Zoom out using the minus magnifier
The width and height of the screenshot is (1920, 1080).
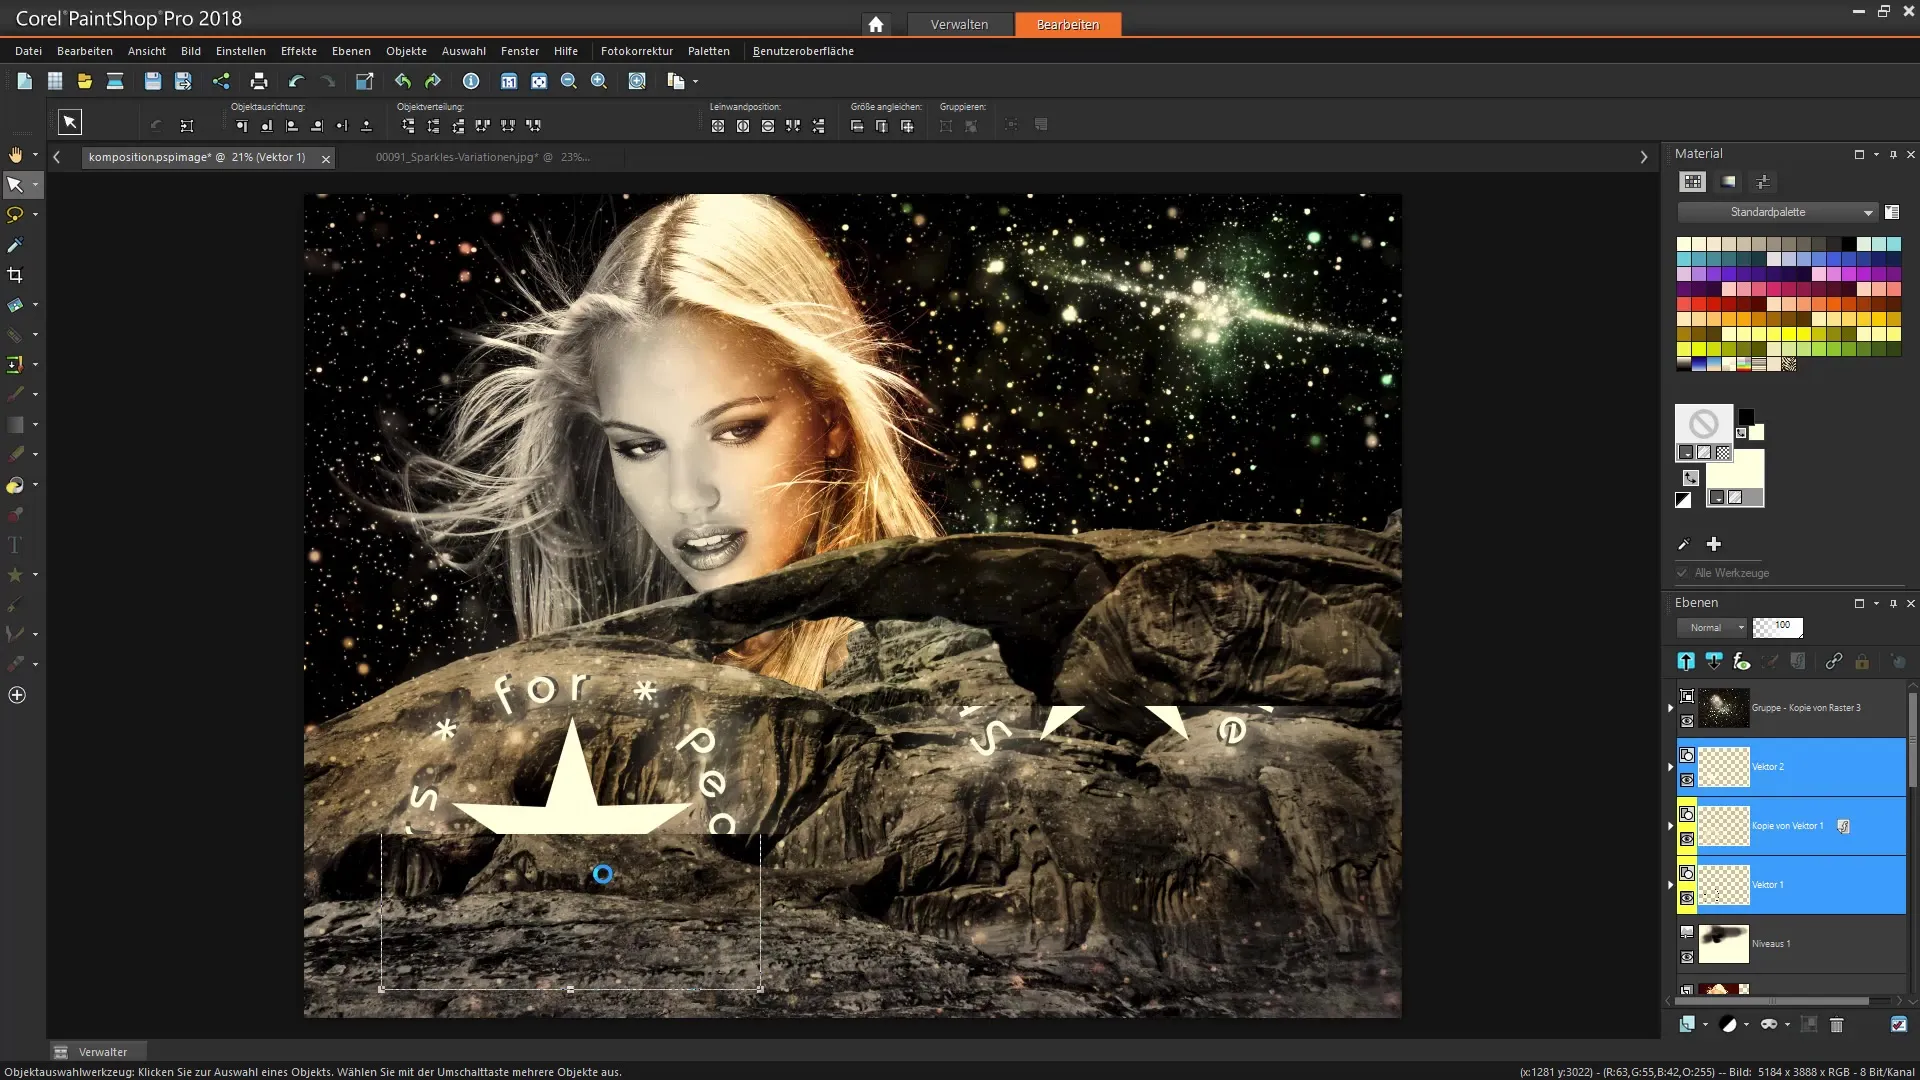569,81
